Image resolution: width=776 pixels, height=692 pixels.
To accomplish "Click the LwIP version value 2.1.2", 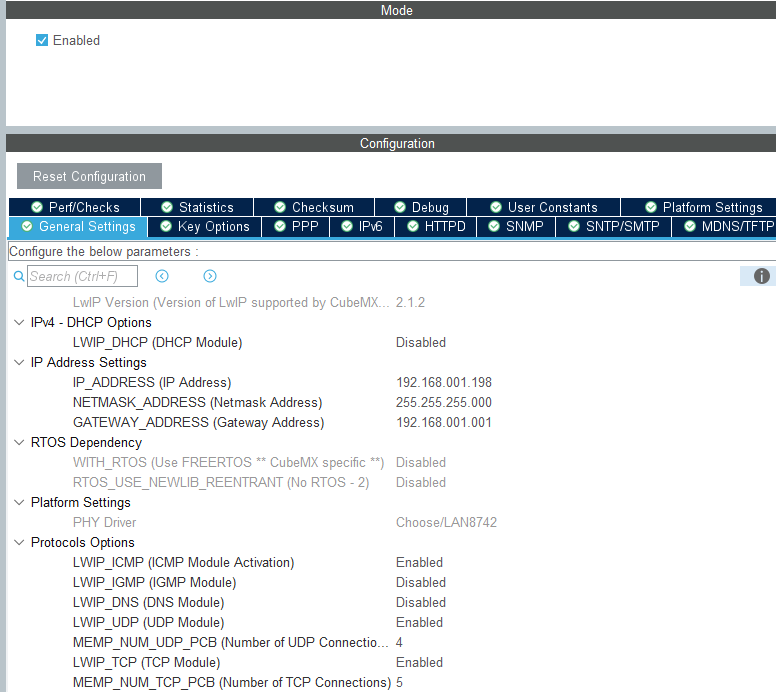I will (410, 302).
